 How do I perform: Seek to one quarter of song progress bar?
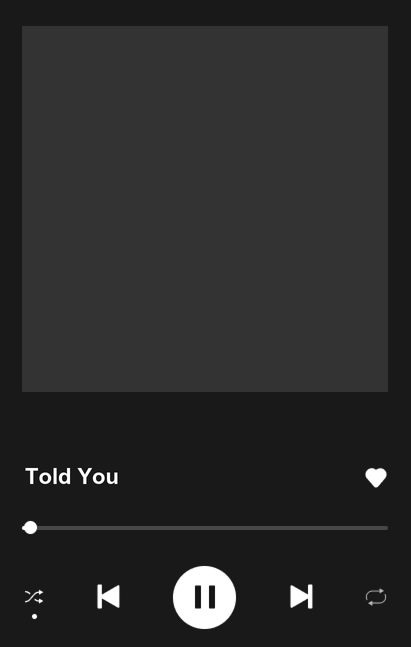point(113,528)
